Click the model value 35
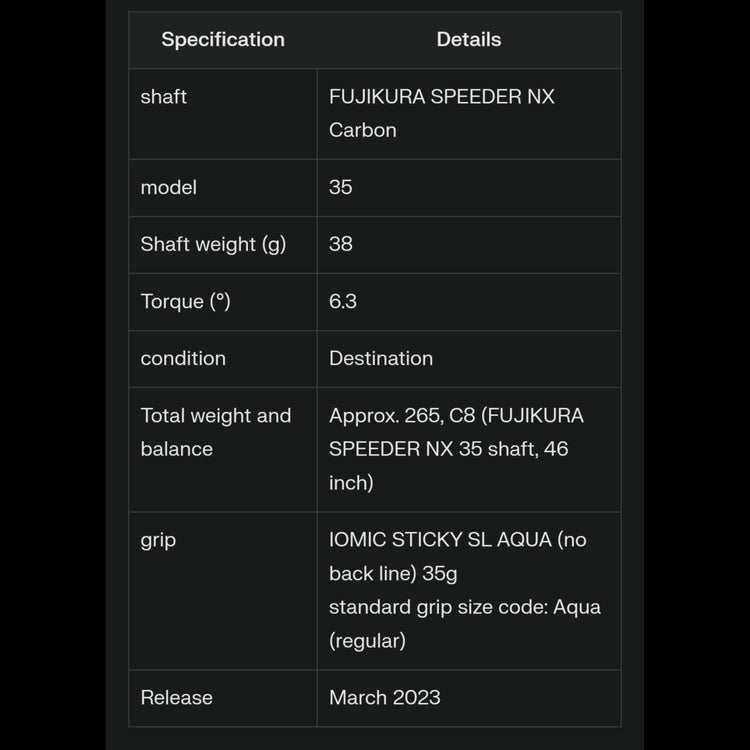Screen dimensions: 750x750 click(340, 188)
